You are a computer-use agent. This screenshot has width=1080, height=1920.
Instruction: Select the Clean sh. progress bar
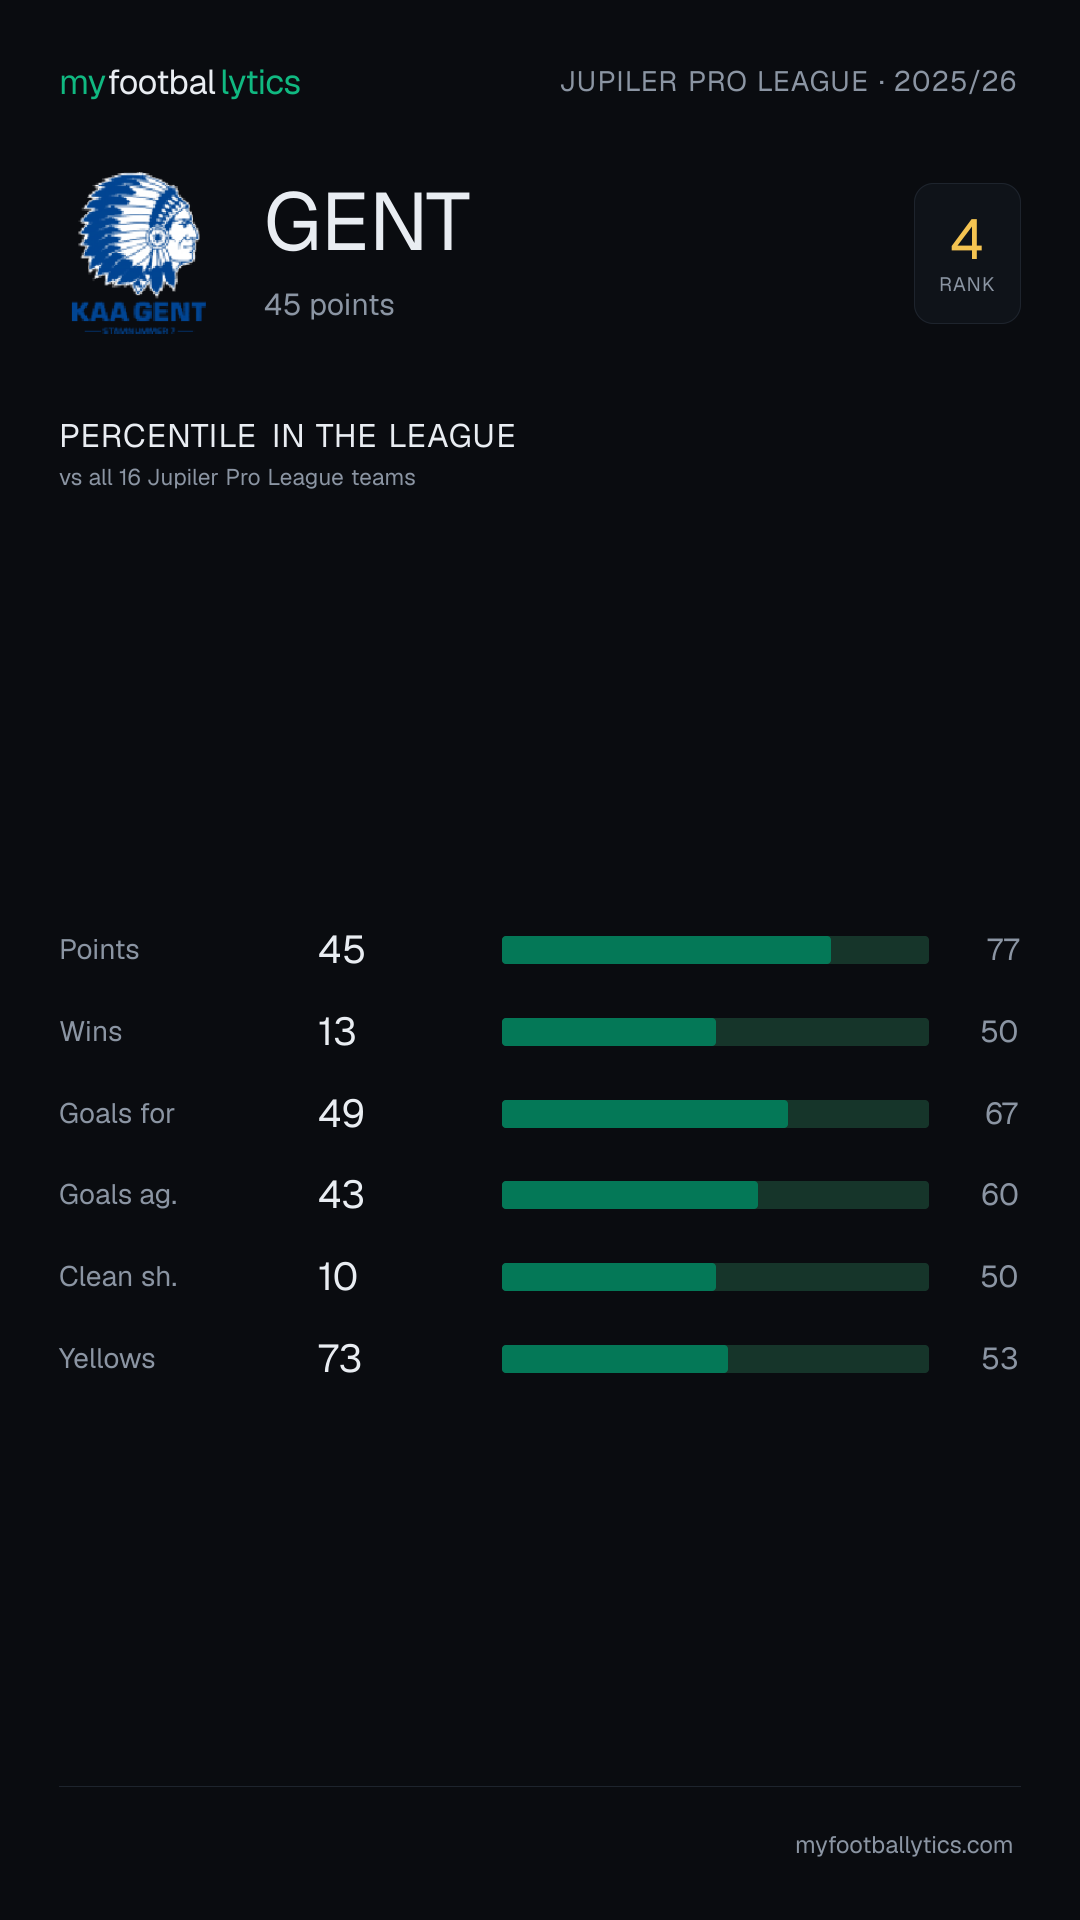tap(715, 1277)
